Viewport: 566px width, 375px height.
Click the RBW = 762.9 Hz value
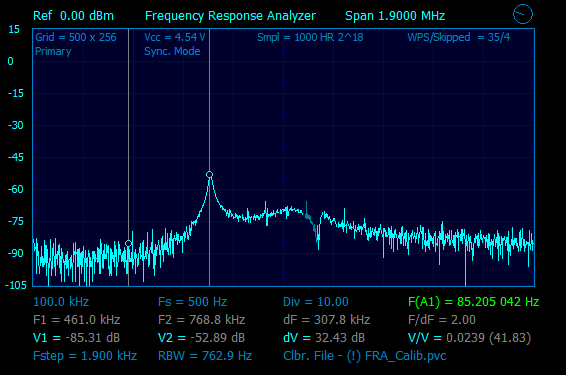[x=205, y=356]
